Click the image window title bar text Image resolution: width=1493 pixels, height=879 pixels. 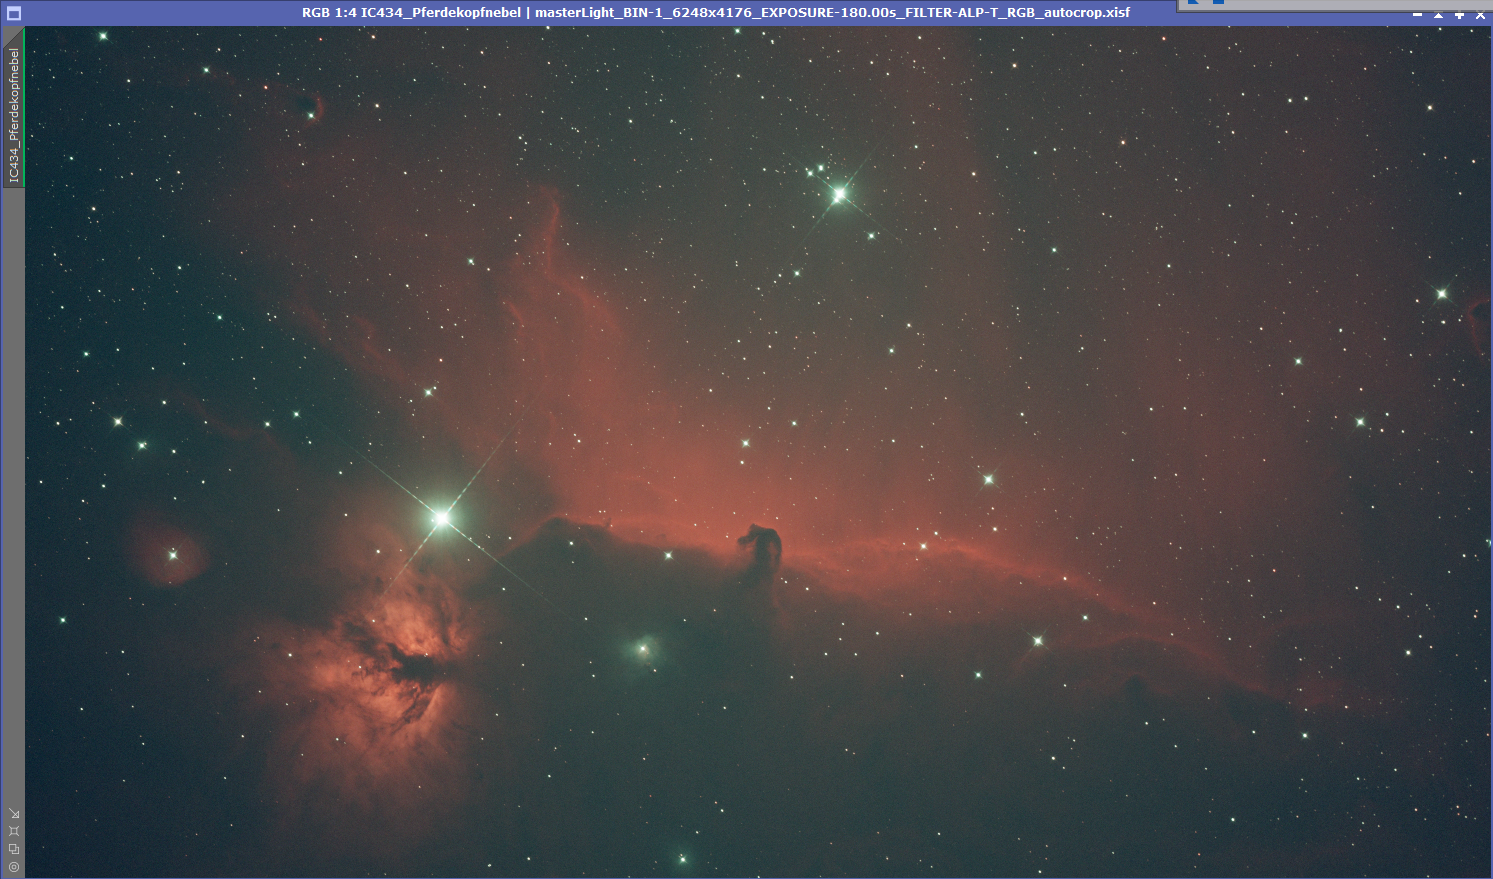point(715,13)
